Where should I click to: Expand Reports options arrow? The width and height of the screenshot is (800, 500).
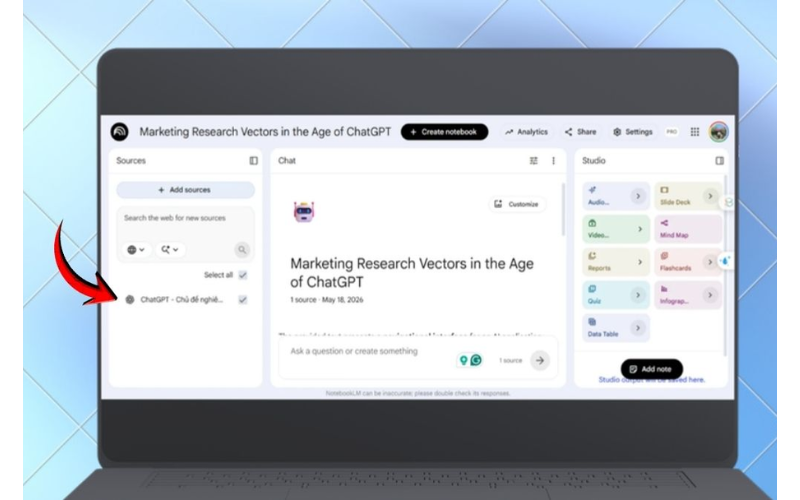(x=639, y=262)
